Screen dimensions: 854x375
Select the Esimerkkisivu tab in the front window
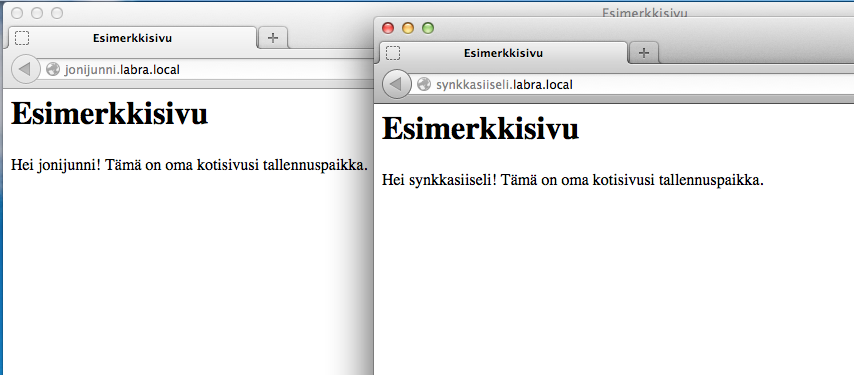pos(503,53)
